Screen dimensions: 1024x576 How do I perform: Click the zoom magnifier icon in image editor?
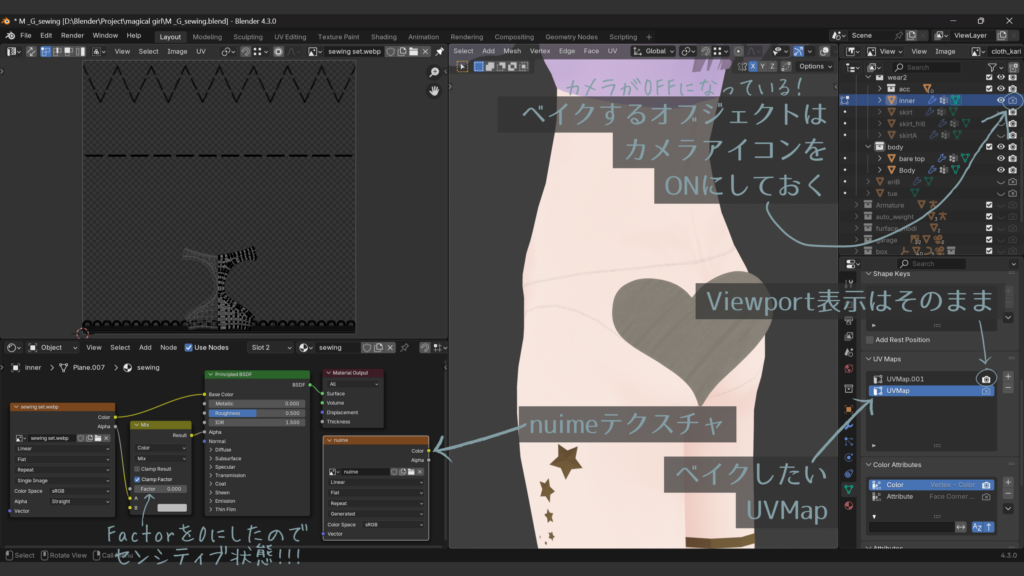435,72
